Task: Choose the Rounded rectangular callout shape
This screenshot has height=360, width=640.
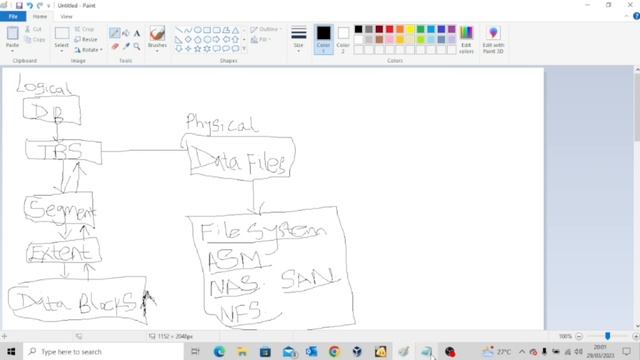Action: tap(216, 49)
